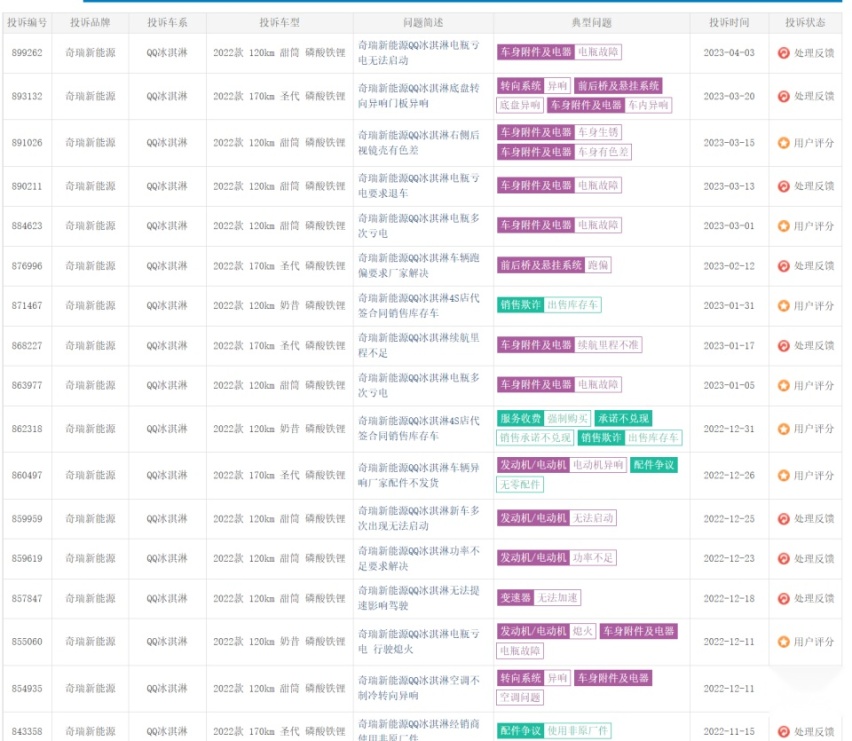The width and height of the screenshot is (852, 741).
Task: Open the 电瓶亏电要求退车 complaint summary
Action: tap(418, 186)
